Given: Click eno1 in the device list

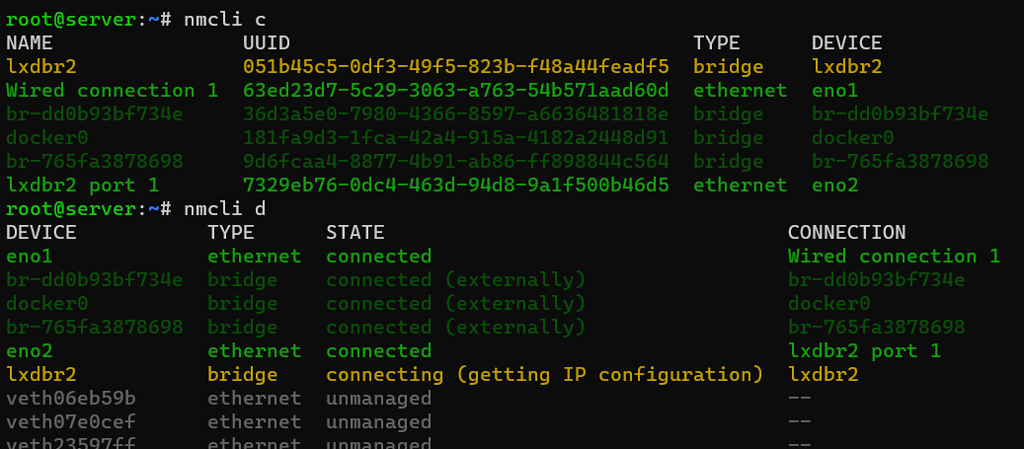Looking at the screenshot, I should pyautogui.click(x=29, y=256).
